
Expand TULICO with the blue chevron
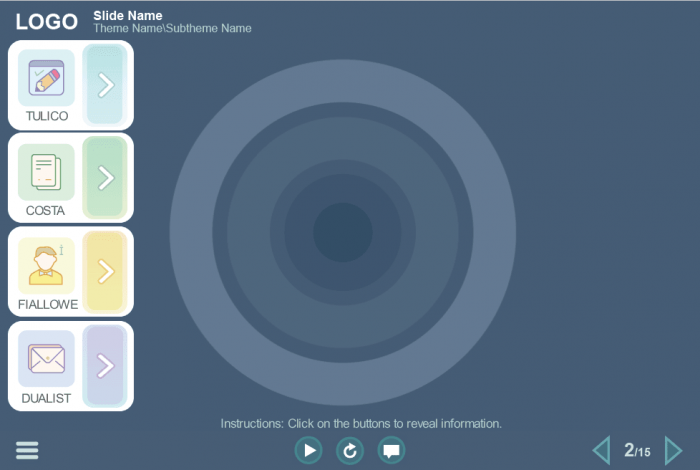pos(105,85)
